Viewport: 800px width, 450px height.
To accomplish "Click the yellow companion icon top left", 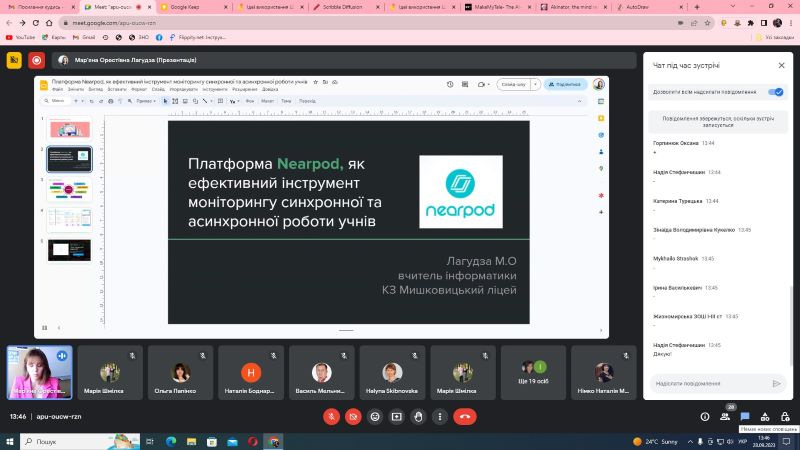I will tap(14, 60).
